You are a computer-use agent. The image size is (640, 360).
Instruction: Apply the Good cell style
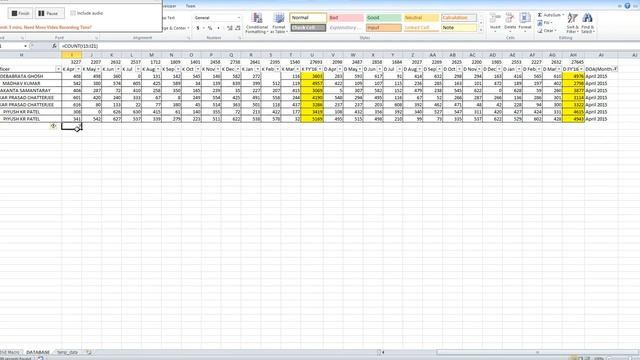pyautogui.click(x=383, y=18)
